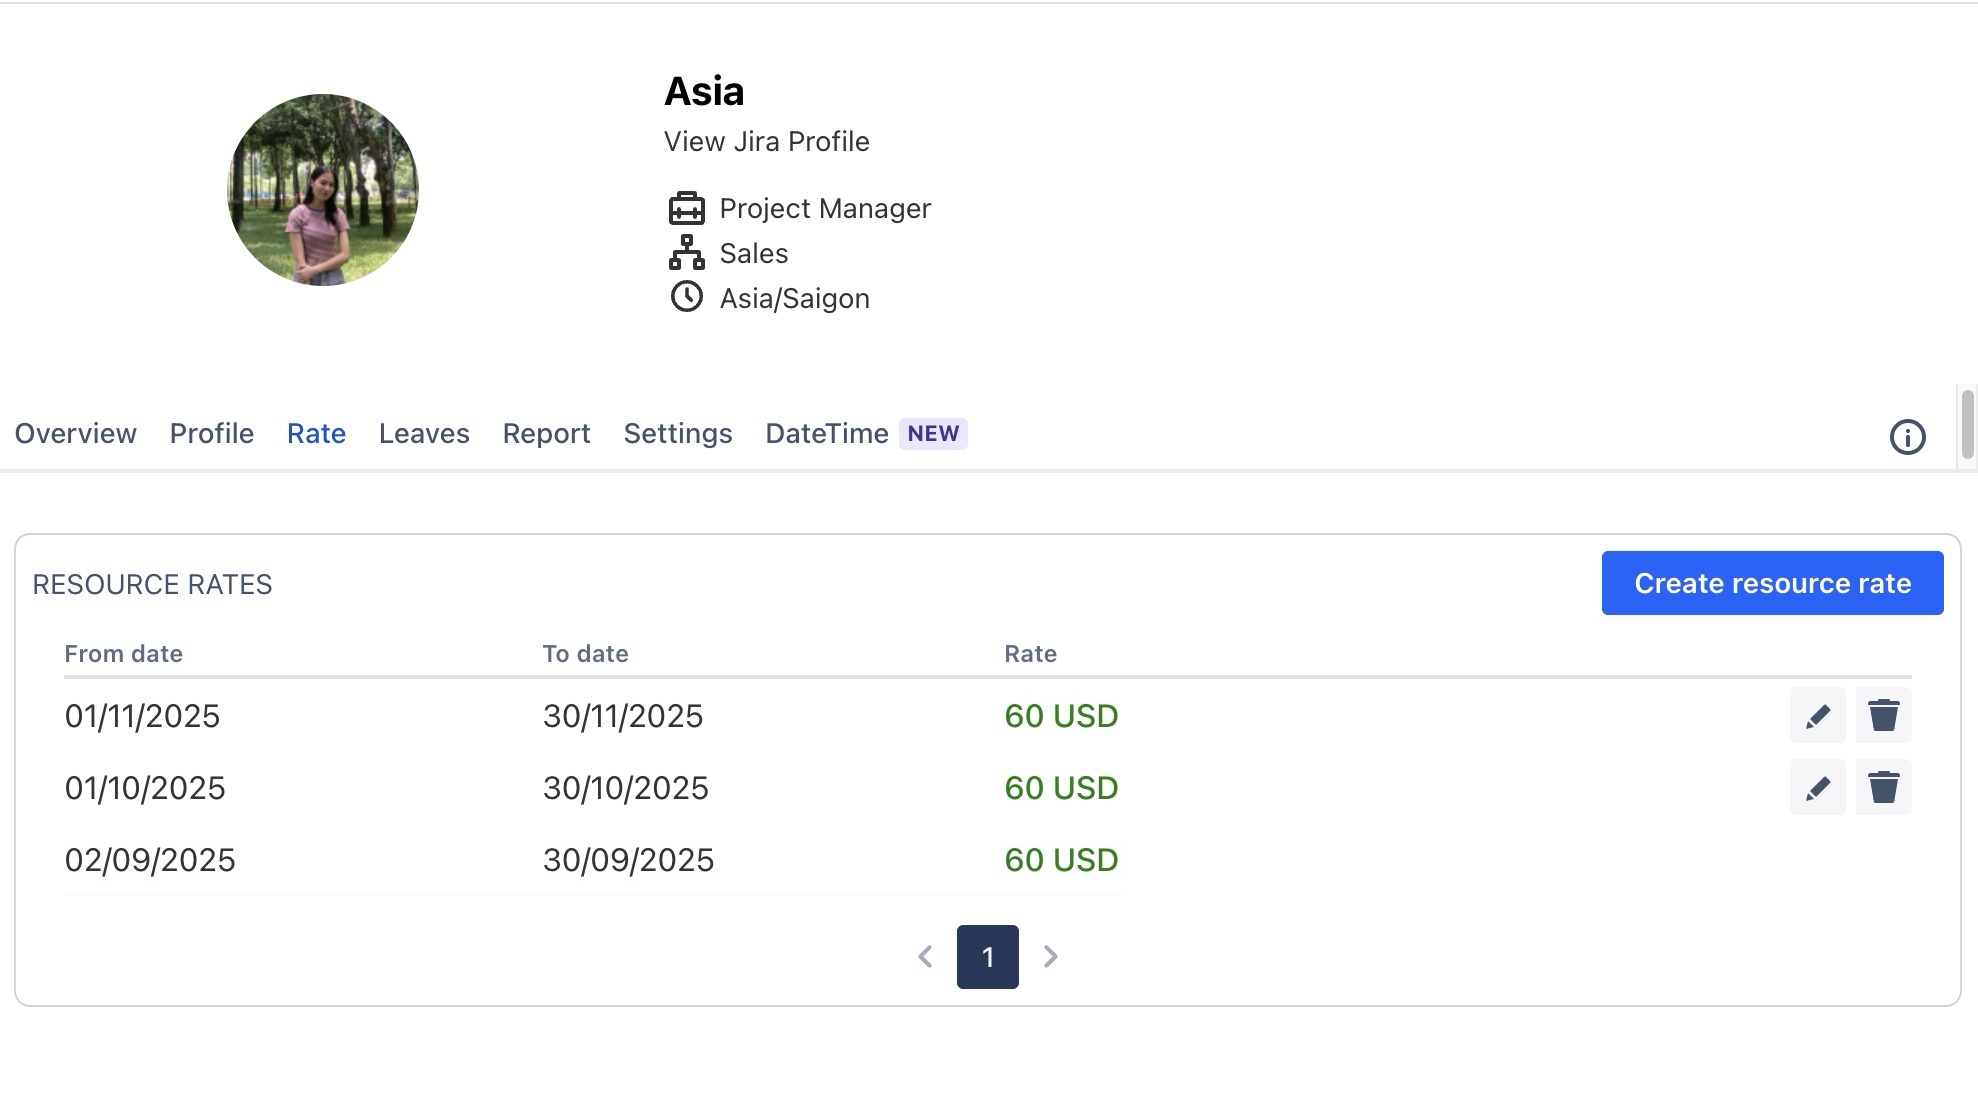
Task: Click the info circle icon
Action: 1907,437
